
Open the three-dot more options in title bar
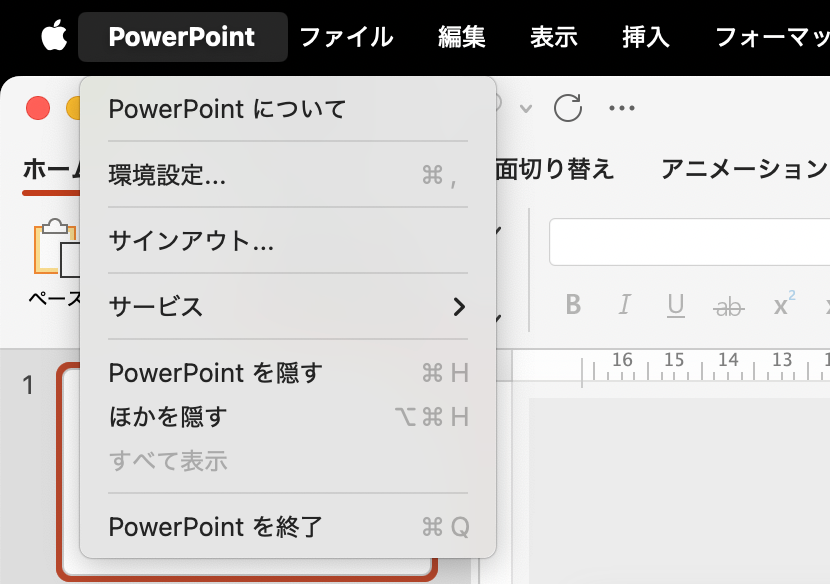click(x=621, y=108)
